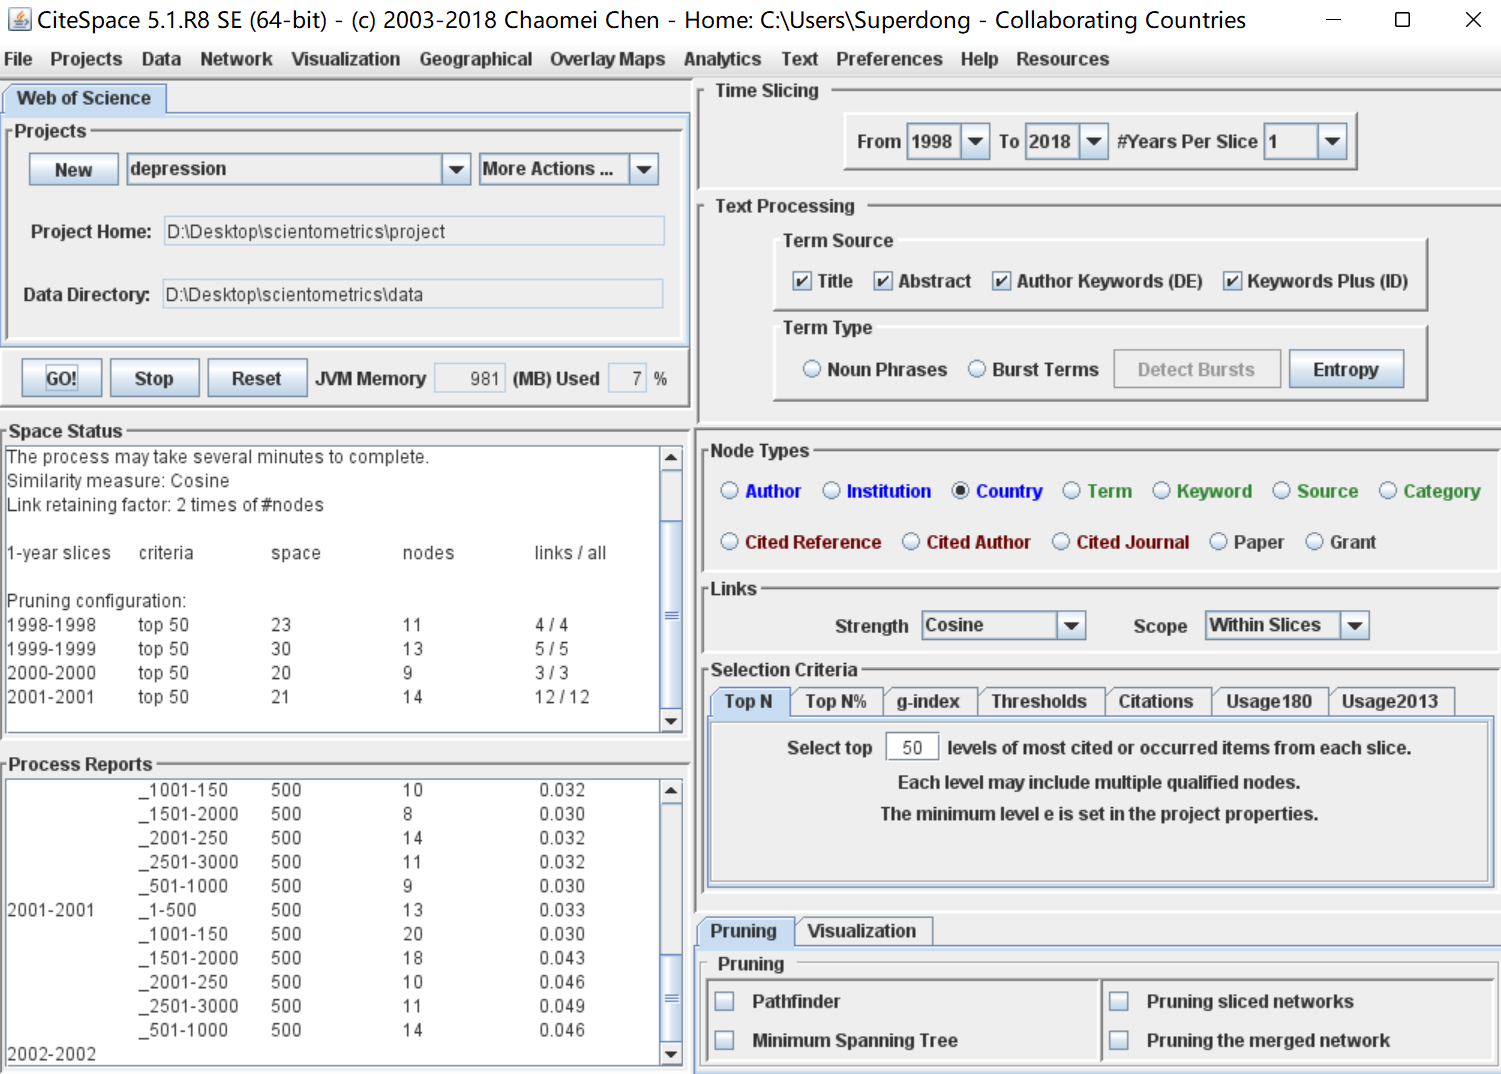This screenshot has width=1501, height=1074.
Task: Switch to the Visualization tab beside Pruning
Action: (862, 931)
